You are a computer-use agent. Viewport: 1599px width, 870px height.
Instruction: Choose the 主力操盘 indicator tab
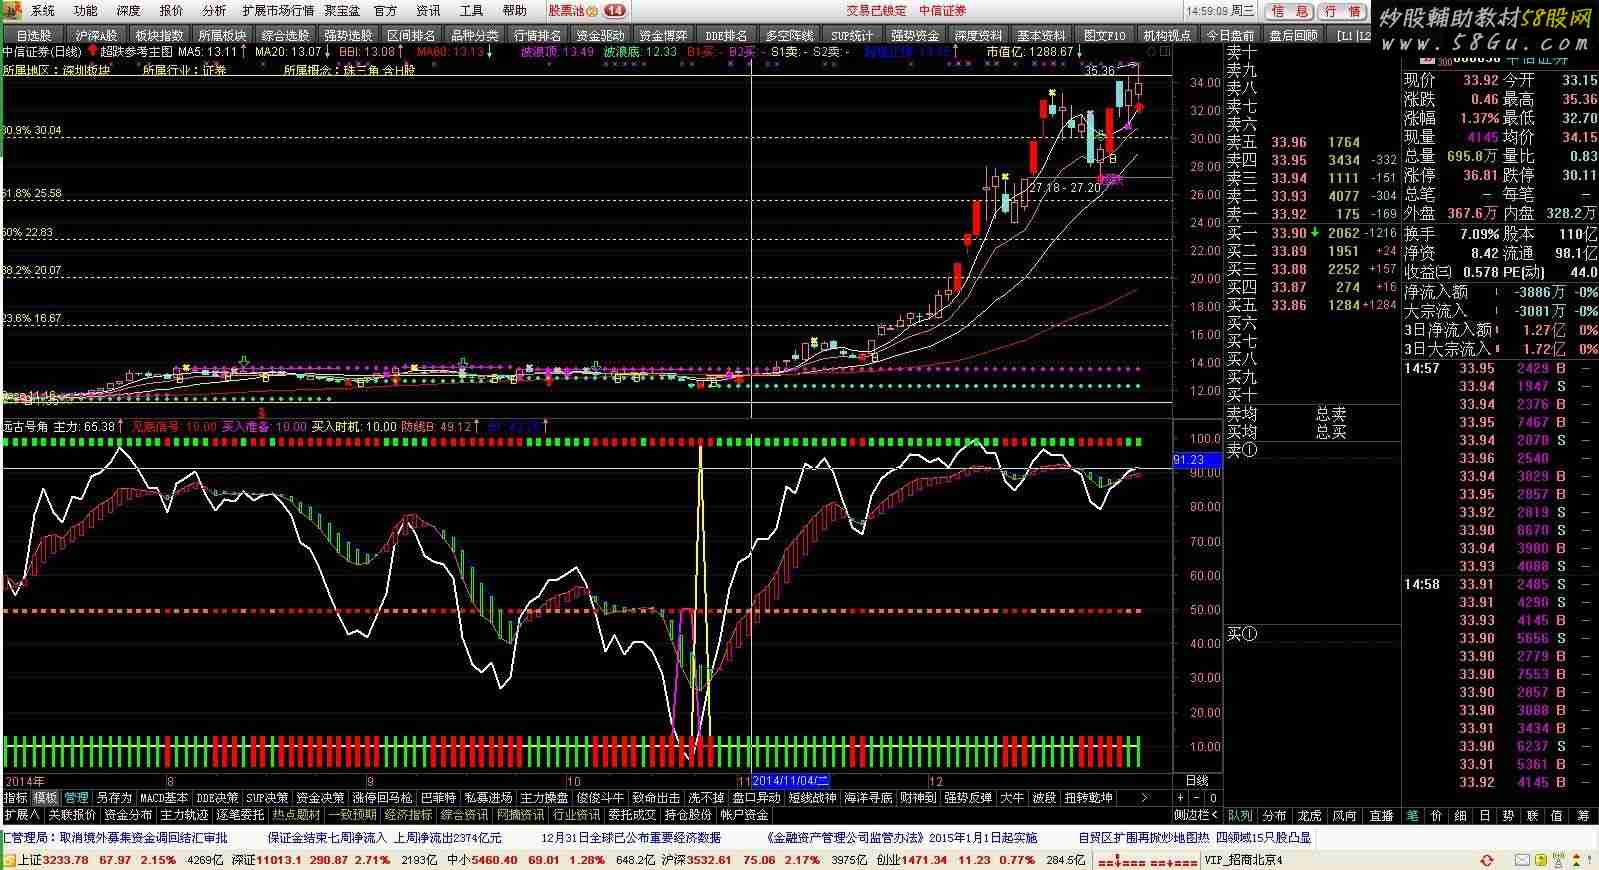tap(544, 798)
